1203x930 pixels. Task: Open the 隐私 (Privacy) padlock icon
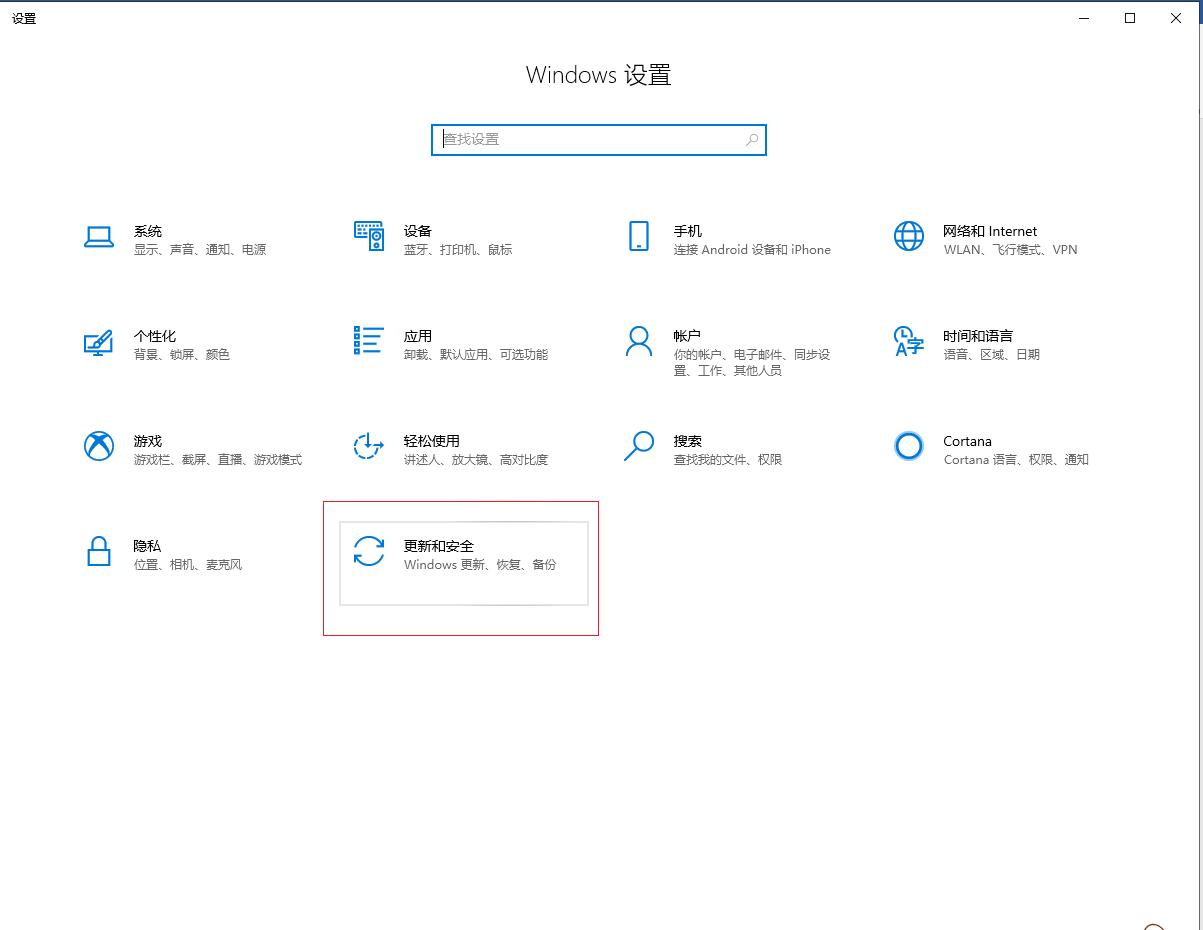click(98, 551)
